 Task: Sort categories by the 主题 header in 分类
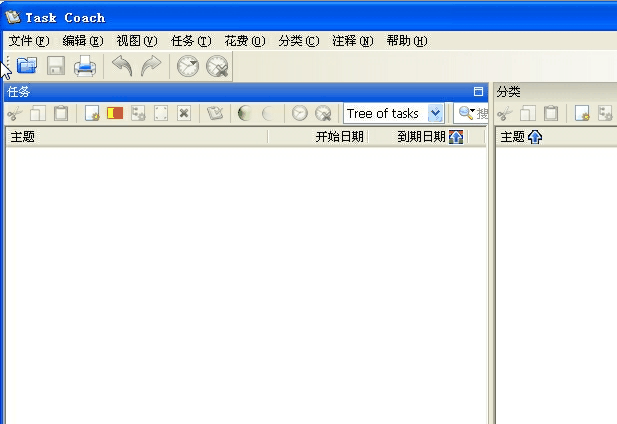(x=556, y=137)
